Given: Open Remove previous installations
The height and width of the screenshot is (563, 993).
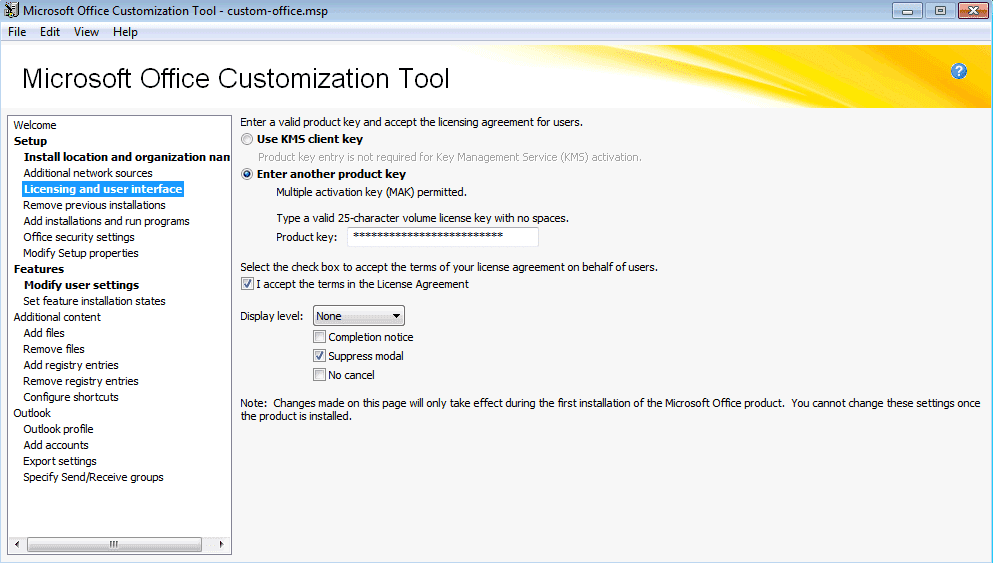Looking at the screenshot, I should (94, 205).
